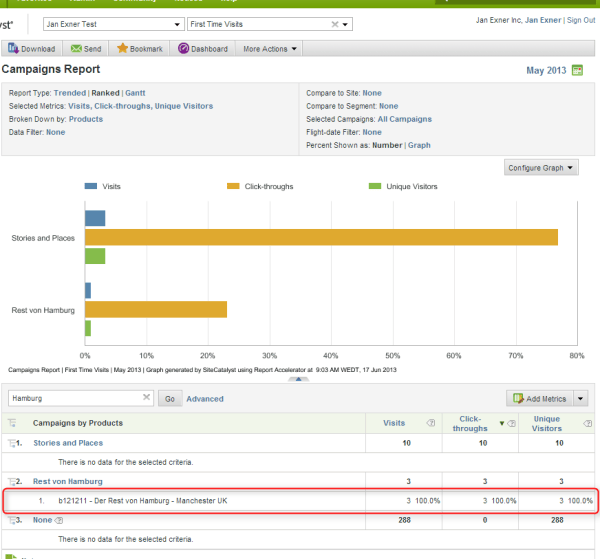The width and height of the screenshot is (600, 559).
Task: Show percent as Graph
Action: [x=419, y=145]
